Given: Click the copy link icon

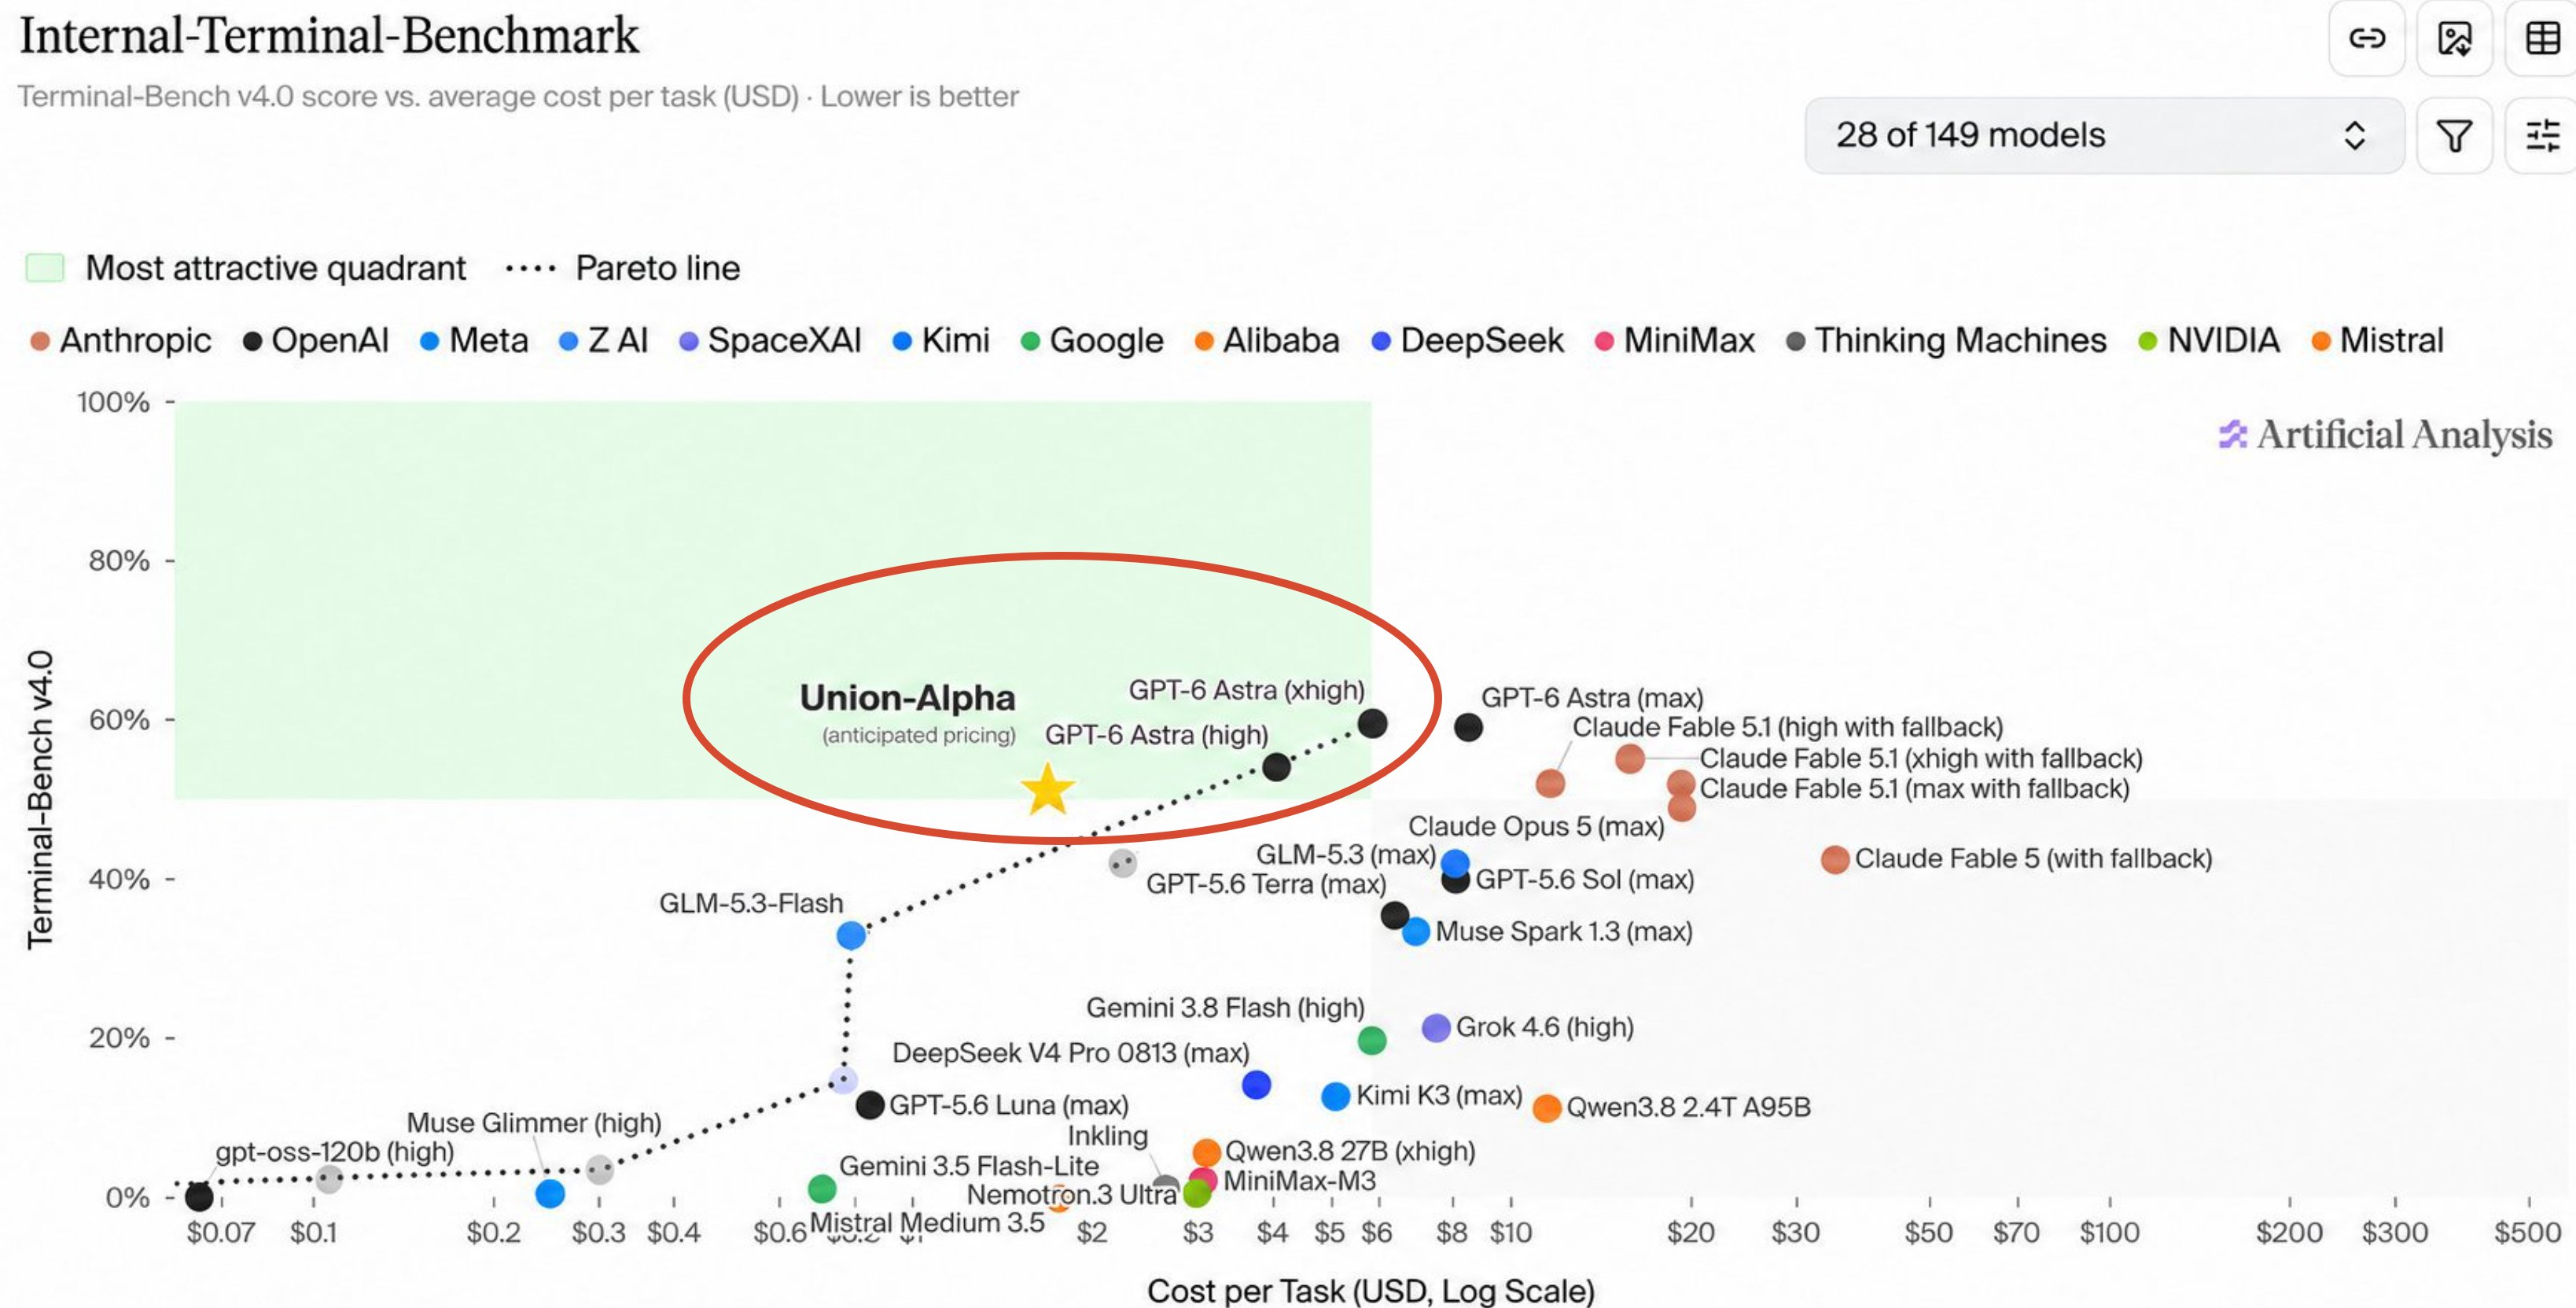Looking at the screenshot, I should (x=2366, y=38).
